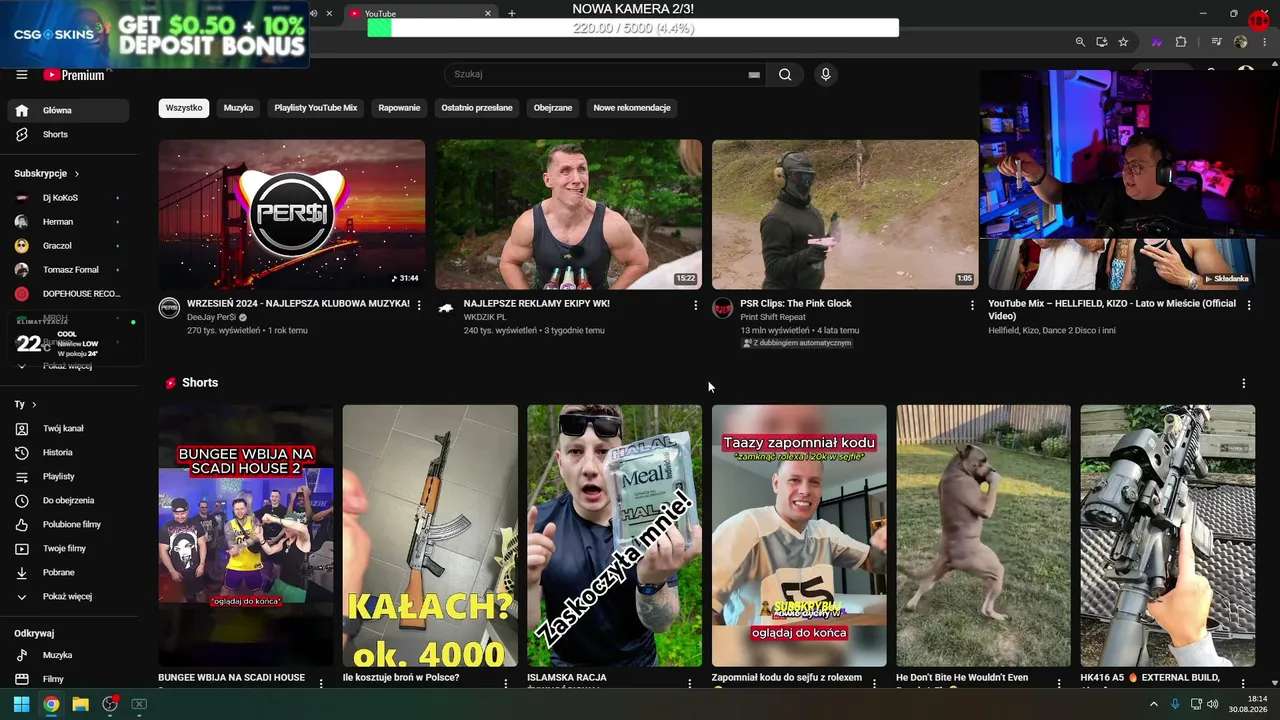This screenshot has width=1280, height=720.
Task: Open Polubione filmy liked videos
Action: (x=68, y=524)
